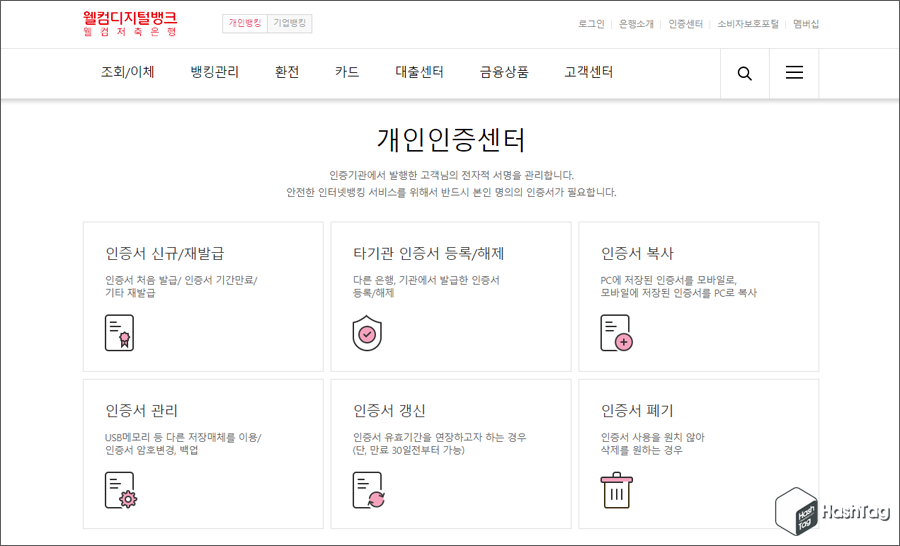Click the document plus icon for 인증서 복사
This screenshot has width=900, height=546.
[x=616, y=332]
